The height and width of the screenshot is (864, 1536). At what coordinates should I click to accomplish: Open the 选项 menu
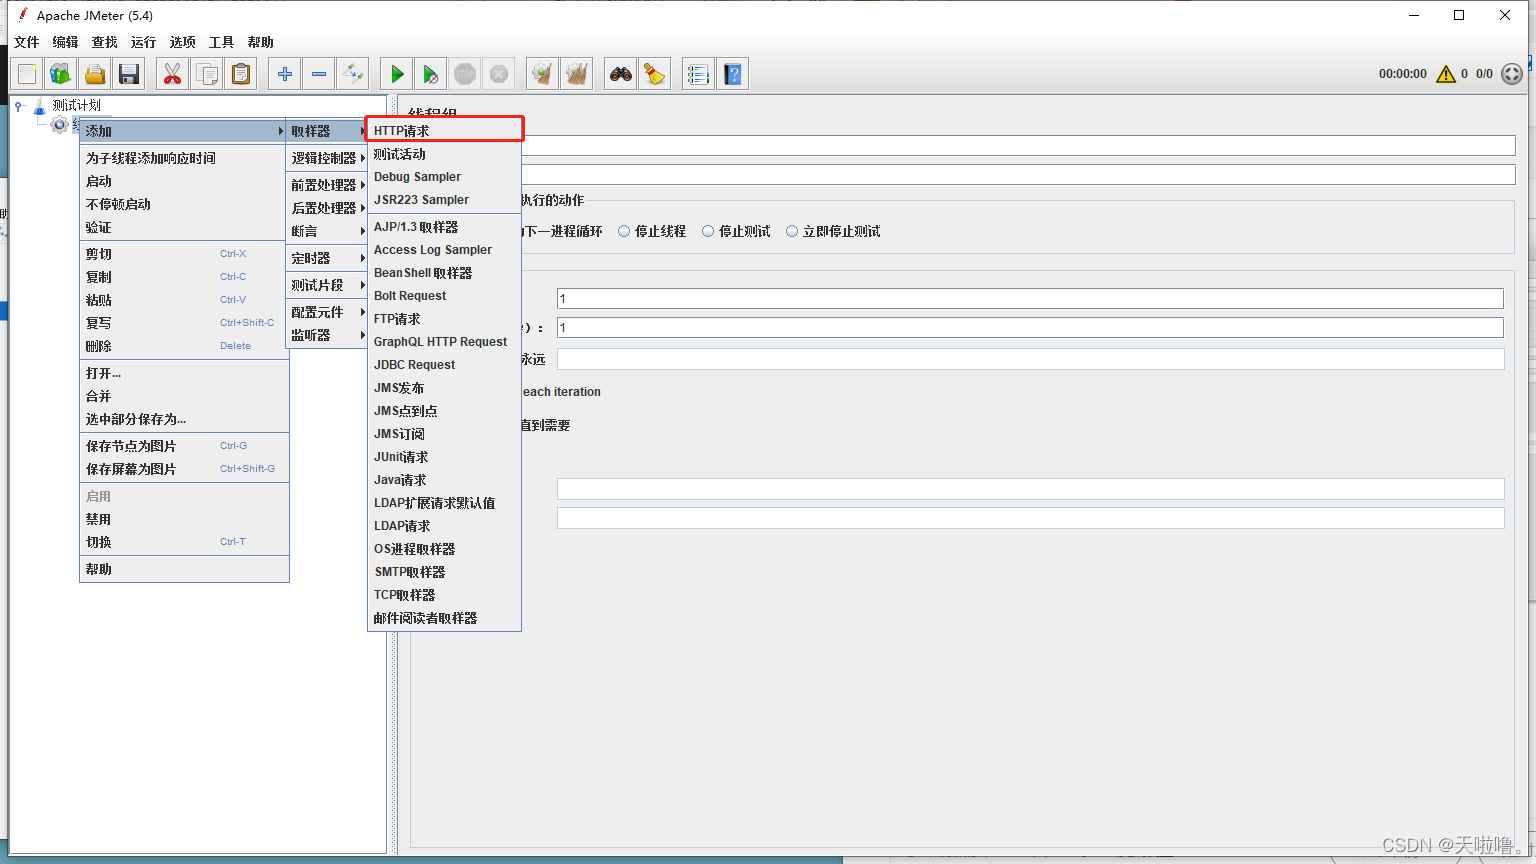click(x=183, y=42)
